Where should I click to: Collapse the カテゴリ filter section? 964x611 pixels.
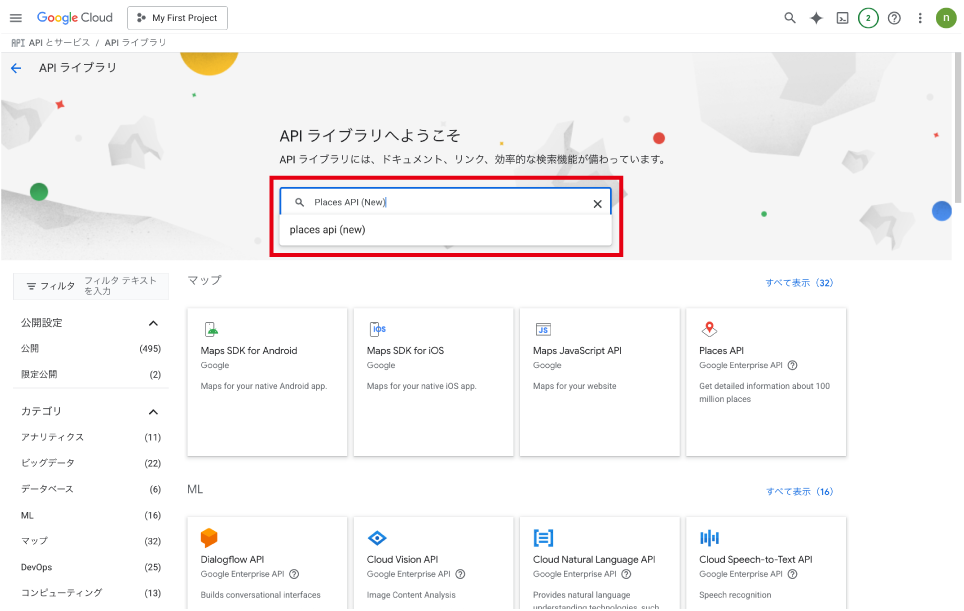coord(153,411)
